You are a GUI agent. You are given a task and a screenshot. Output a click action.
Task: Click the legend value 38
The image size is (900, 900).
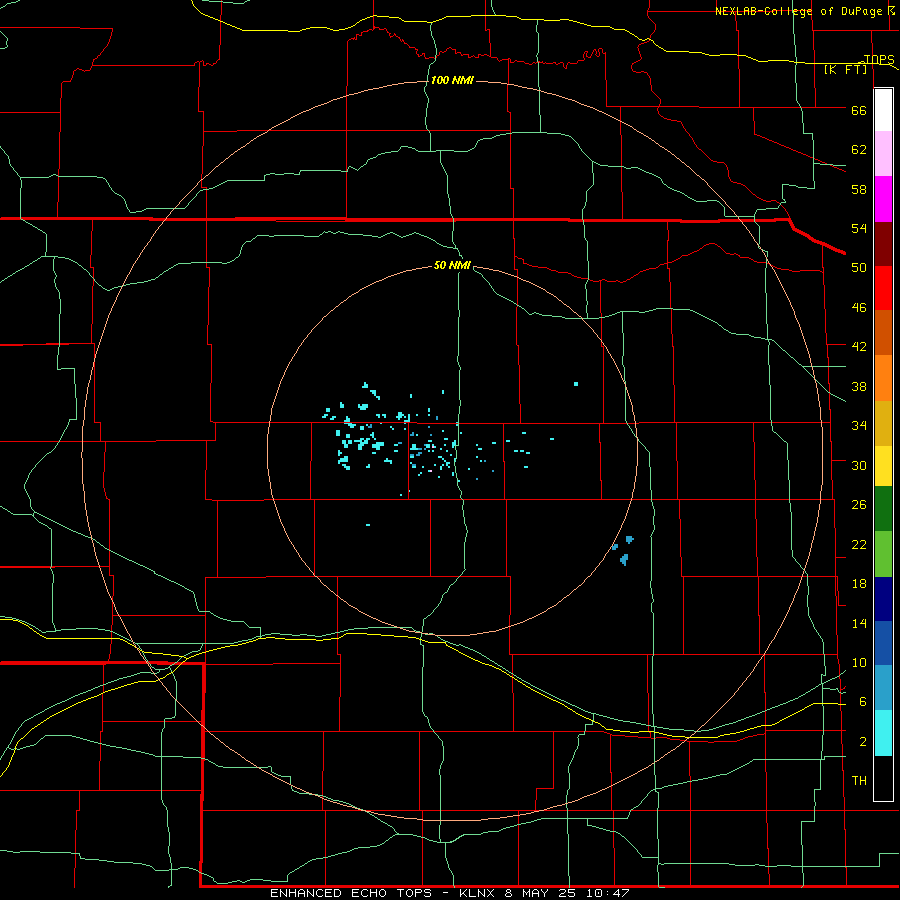point(859,387)
